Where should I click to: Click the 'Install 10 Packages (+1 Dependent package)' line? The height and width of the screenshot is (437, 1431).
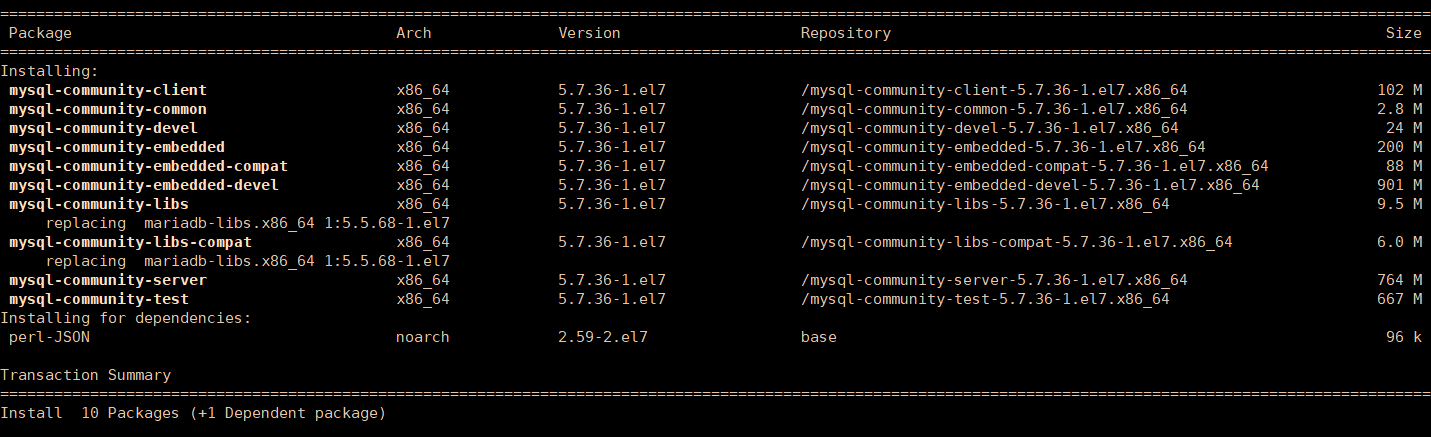(193, 413)
